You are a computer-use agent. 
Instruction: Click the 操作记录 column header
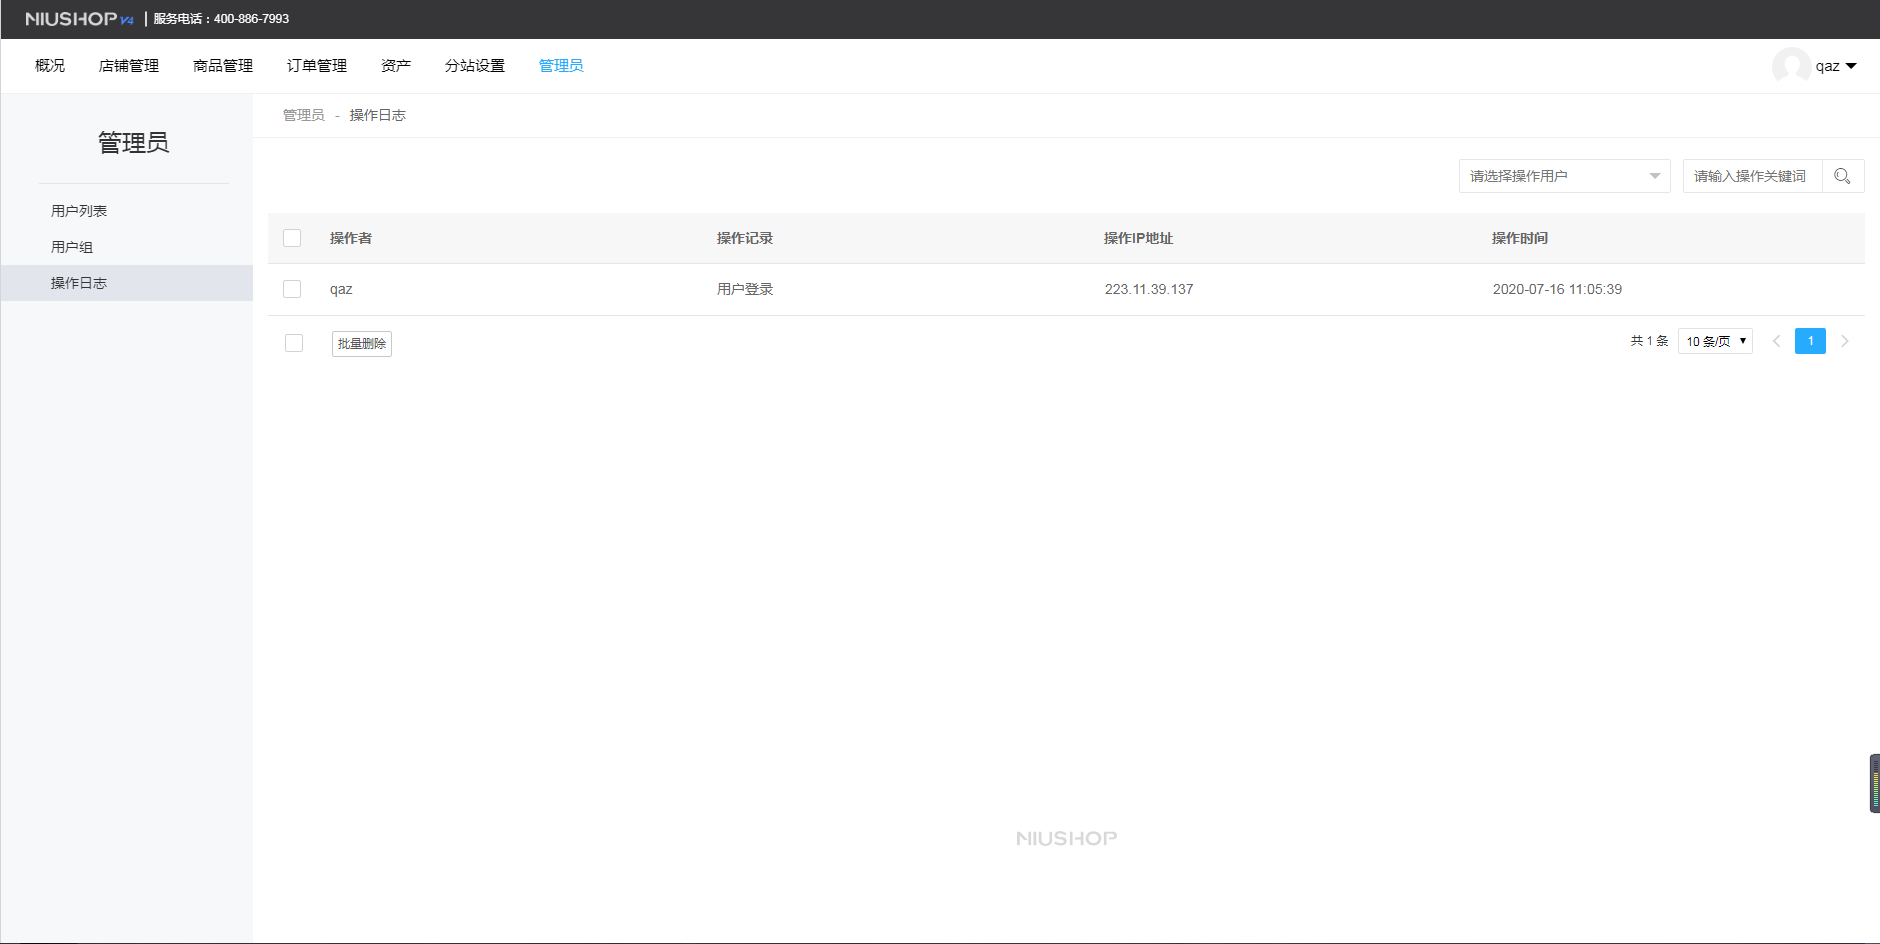tap(745, 238)
